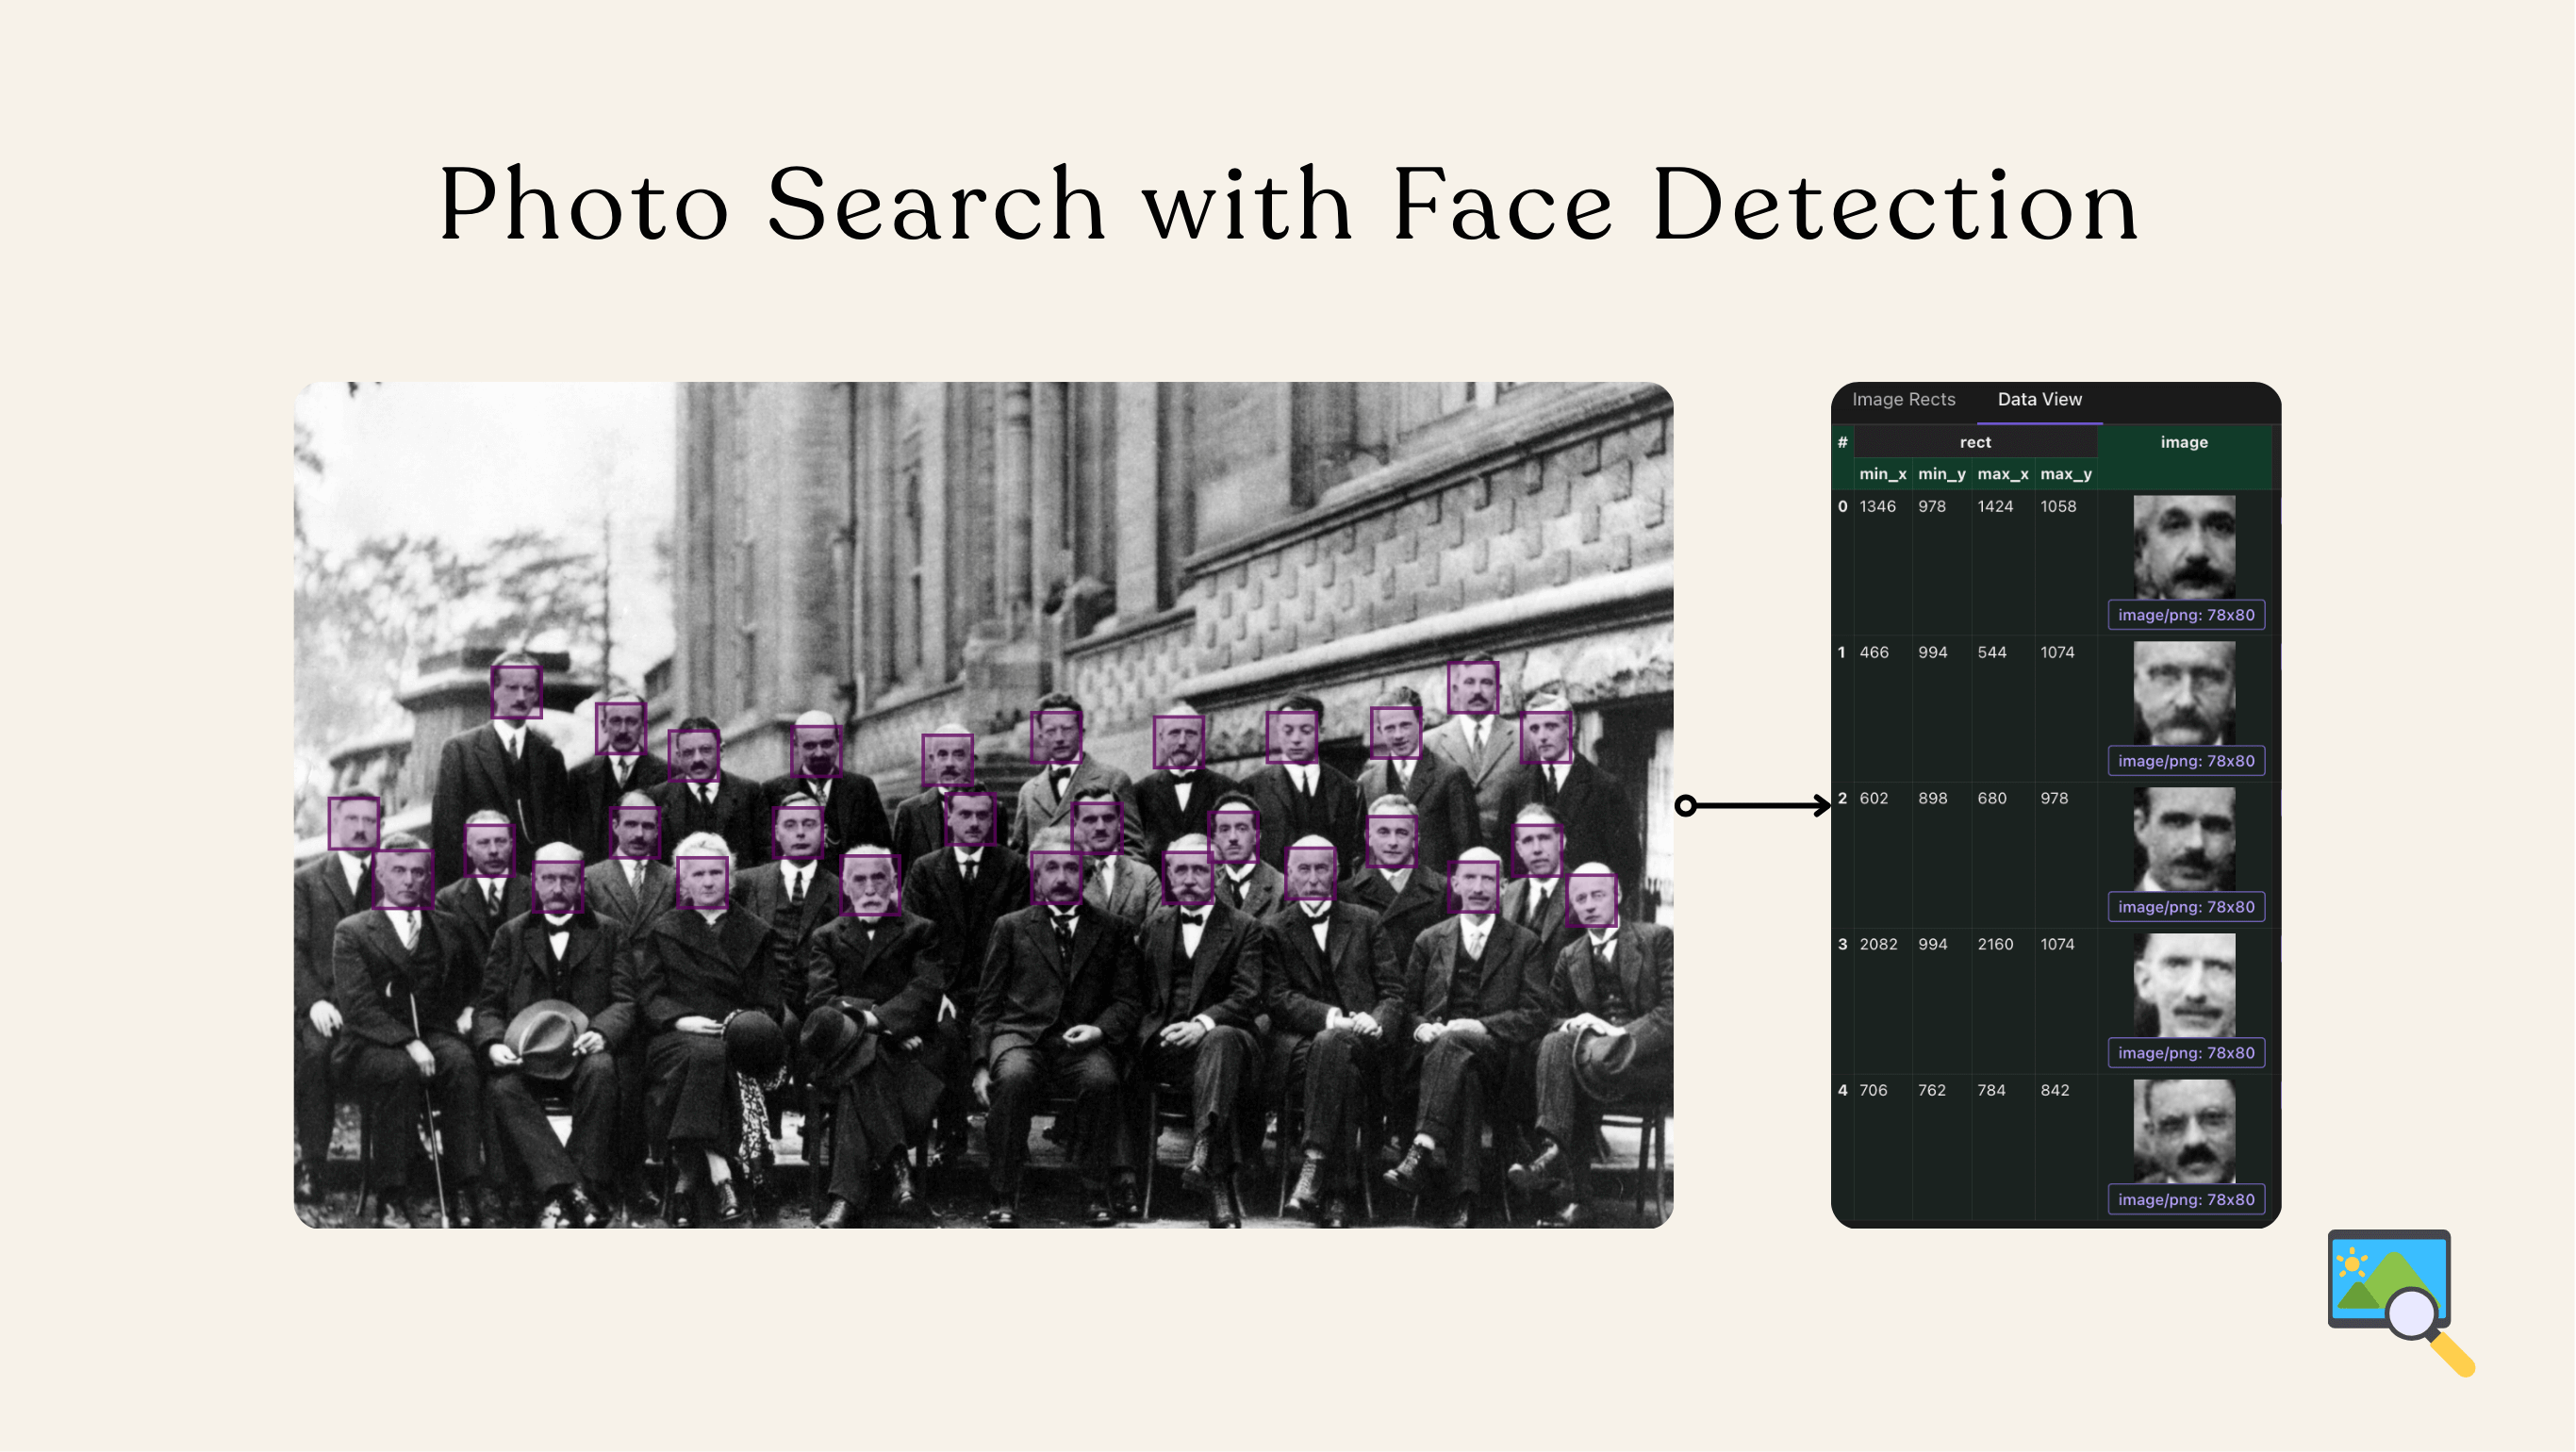Click Einstein's face thumbnail in row 0
This screenshot has width=2576, height=1452.
pyautogui.click(x=2185, y=545)
